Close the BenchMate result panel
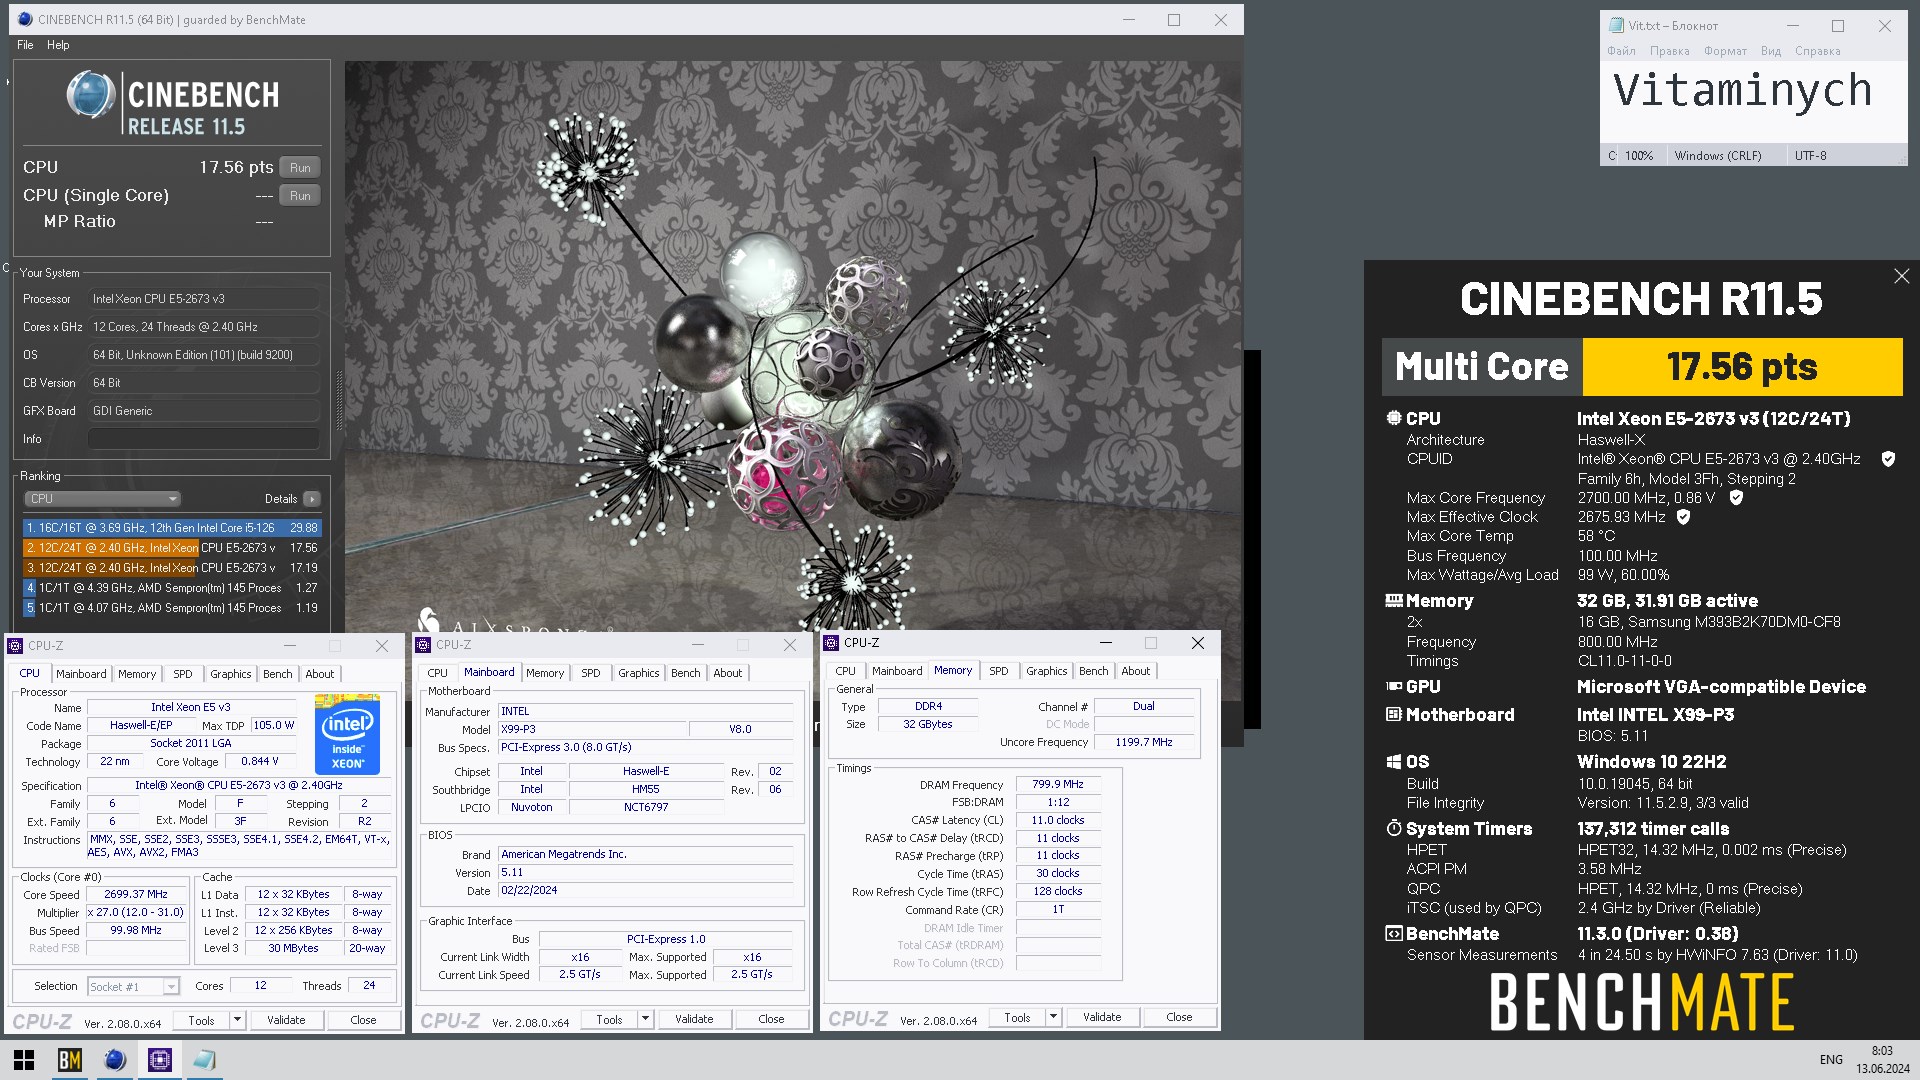Image resolution: width=1920 pixels, height=1080 pixels. pyautogui.click(x=1901, y=276)
